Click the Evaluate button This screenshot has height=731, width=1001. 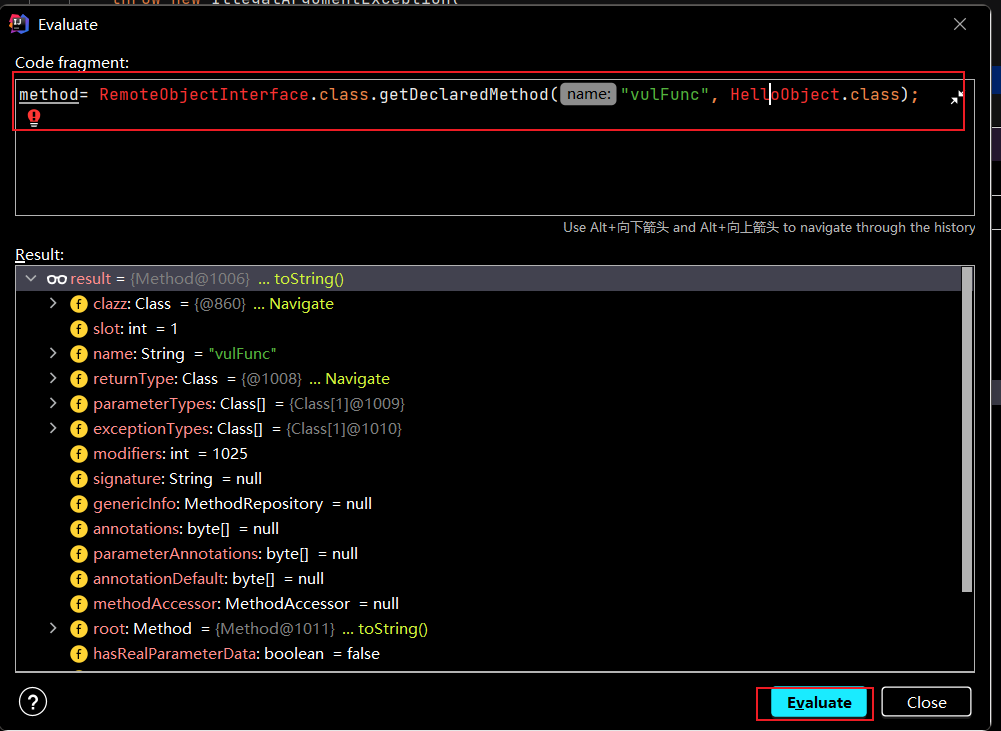point(819,702)
